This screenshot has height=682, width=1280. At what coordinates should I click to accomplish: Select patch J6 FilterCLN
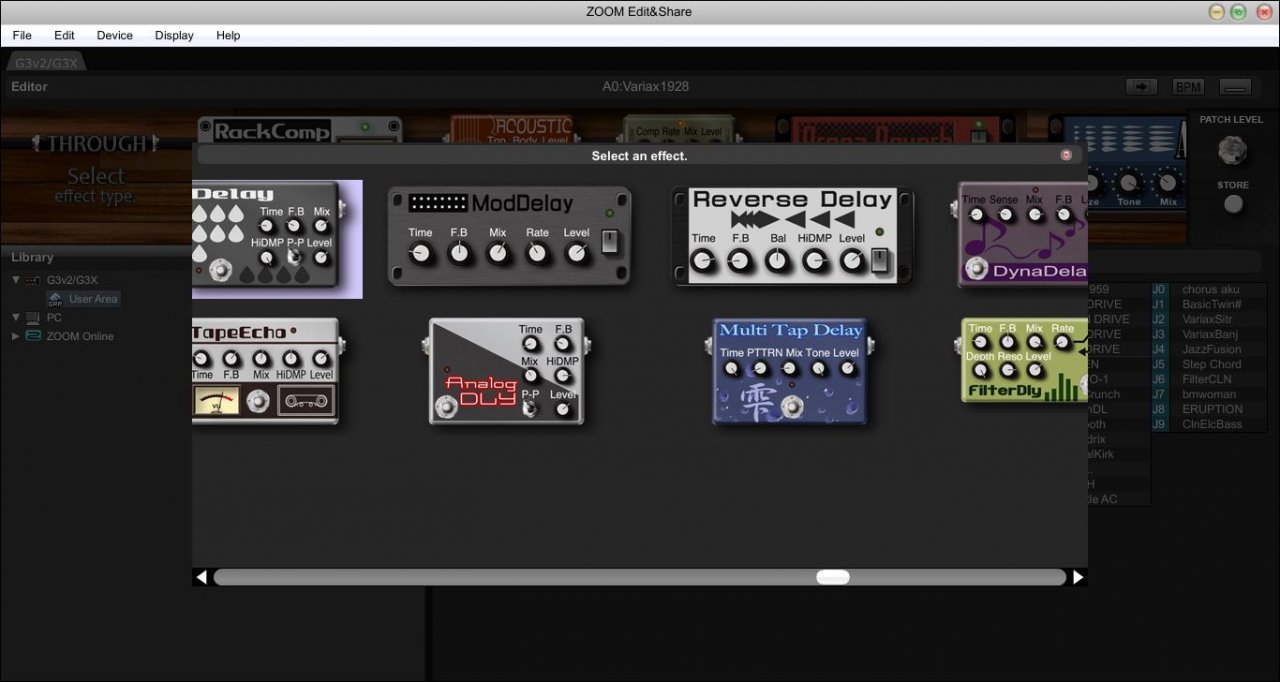click(x=1209, y=379)
